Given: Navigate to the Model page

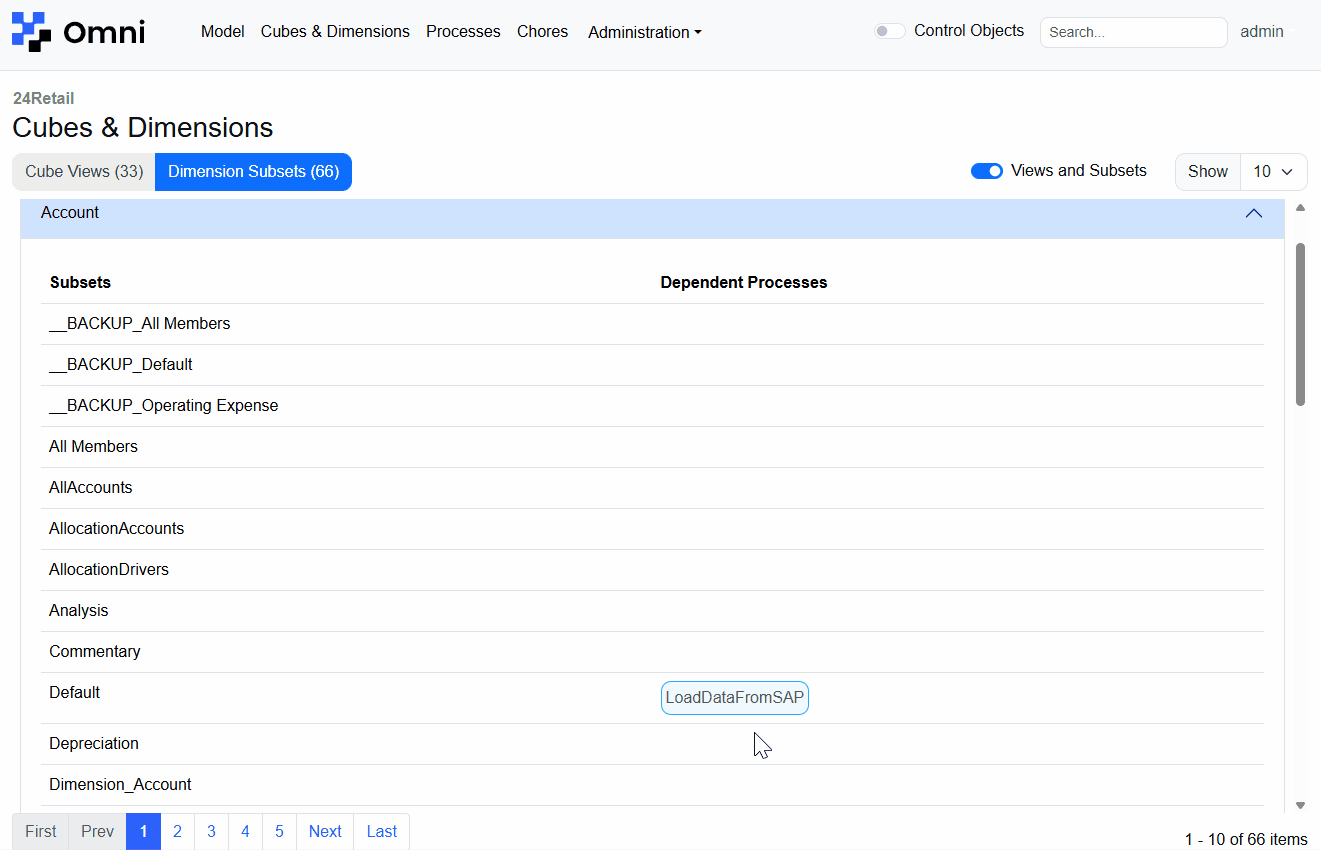Looking at the screenshot, I should tap(222, 31).
